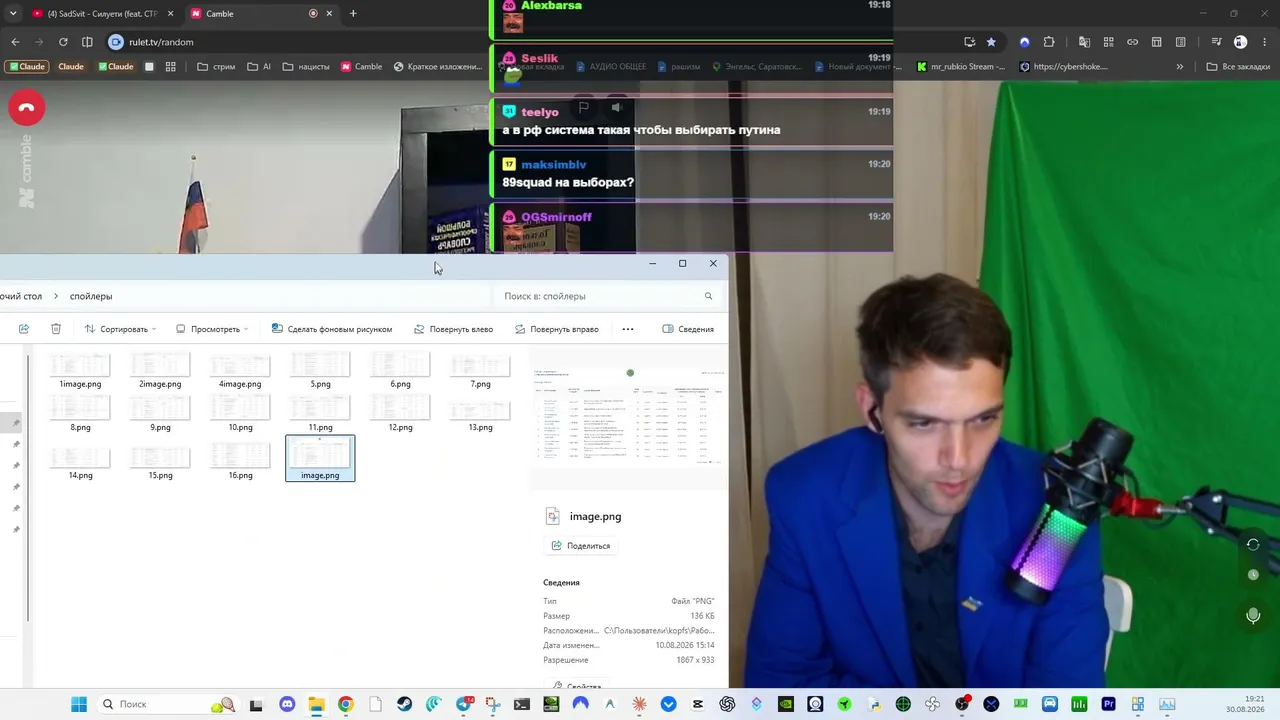Image resolution: width=1280 pixels, height=720 pixels.
Task: Open a new browser tab
Action: point(353,14)
